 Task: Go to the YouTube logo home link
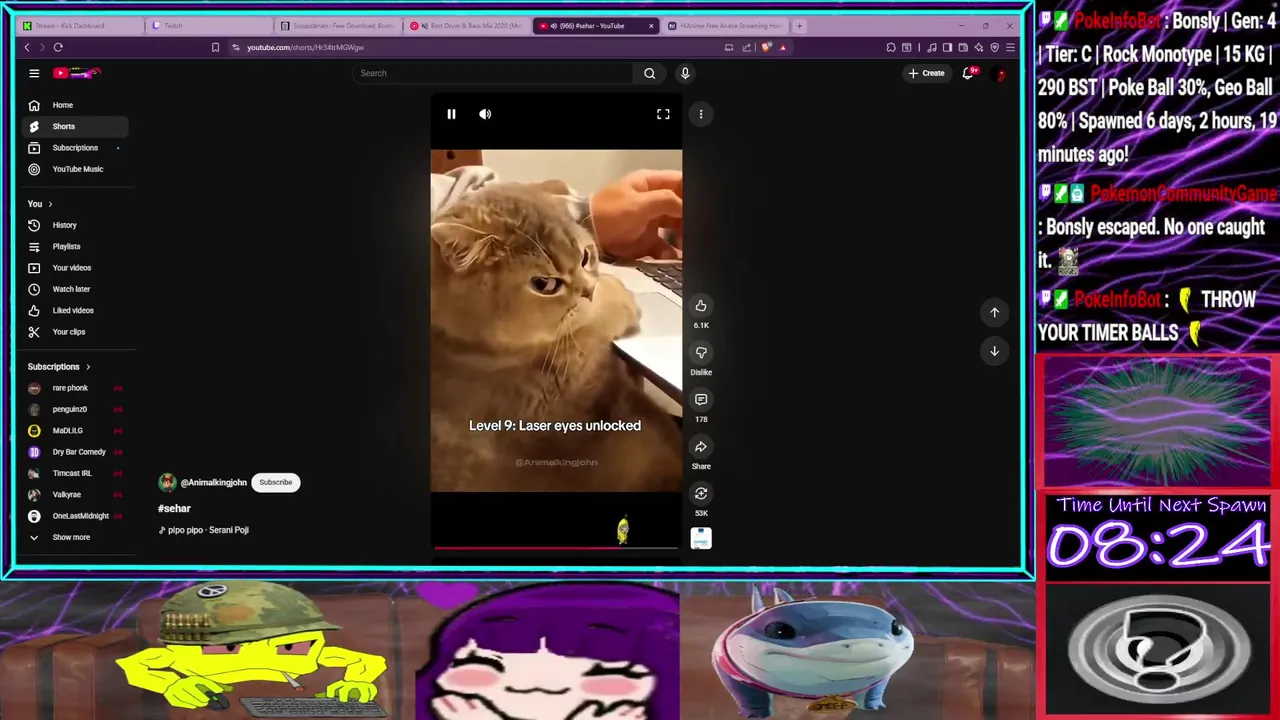77,73
